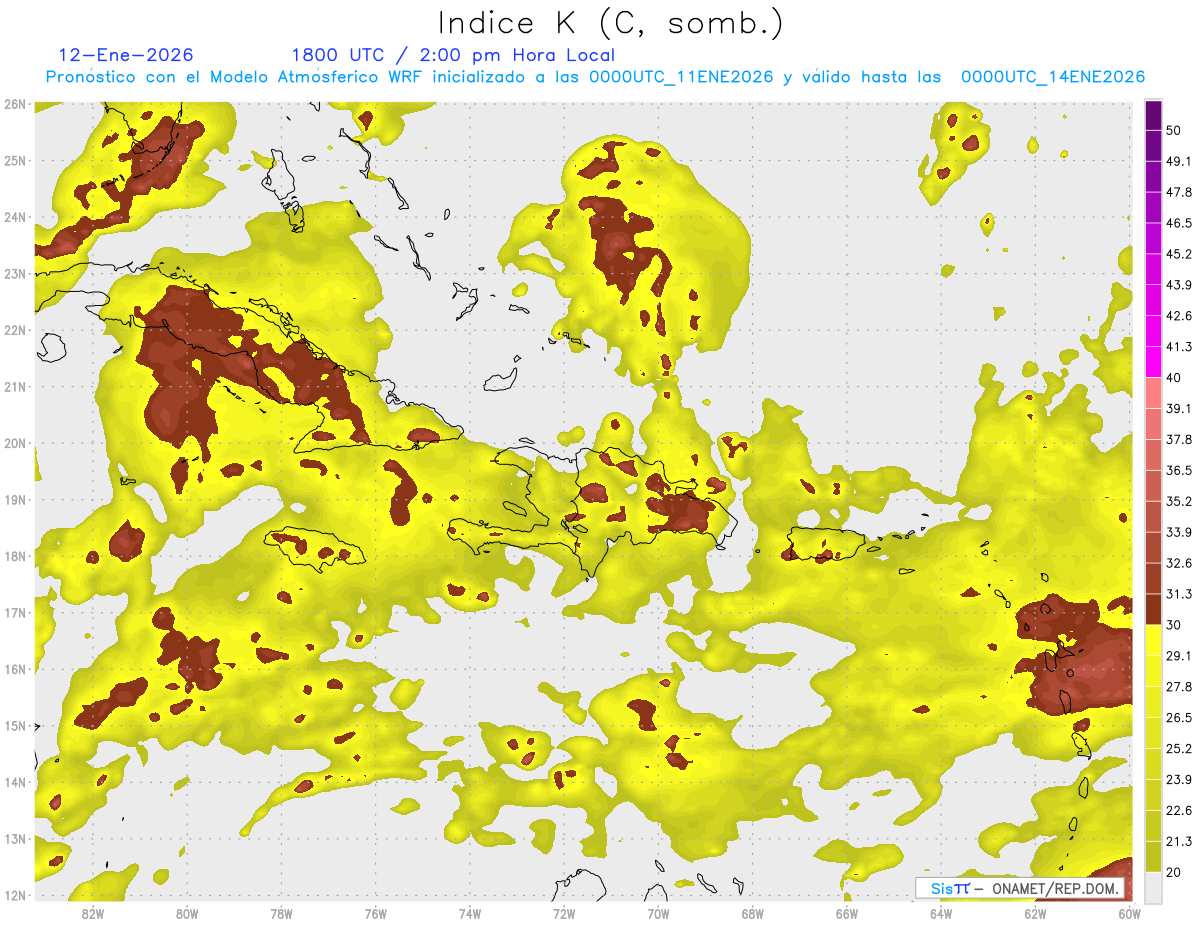Click the colorbar label '33.9'
Screen dimensions: 1200x927
point(1179,532)
